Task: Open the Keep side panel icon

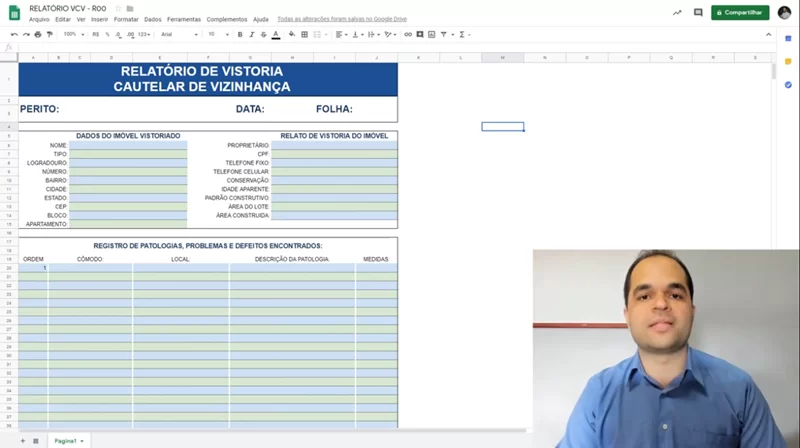Action: click(788, 62)
